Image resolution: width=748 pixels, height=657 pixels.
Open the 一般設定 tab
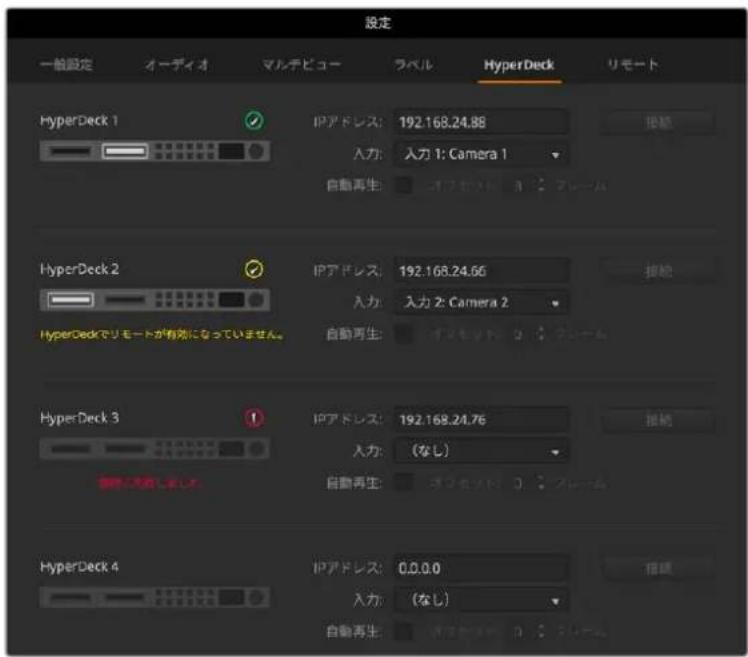(66, 64)
